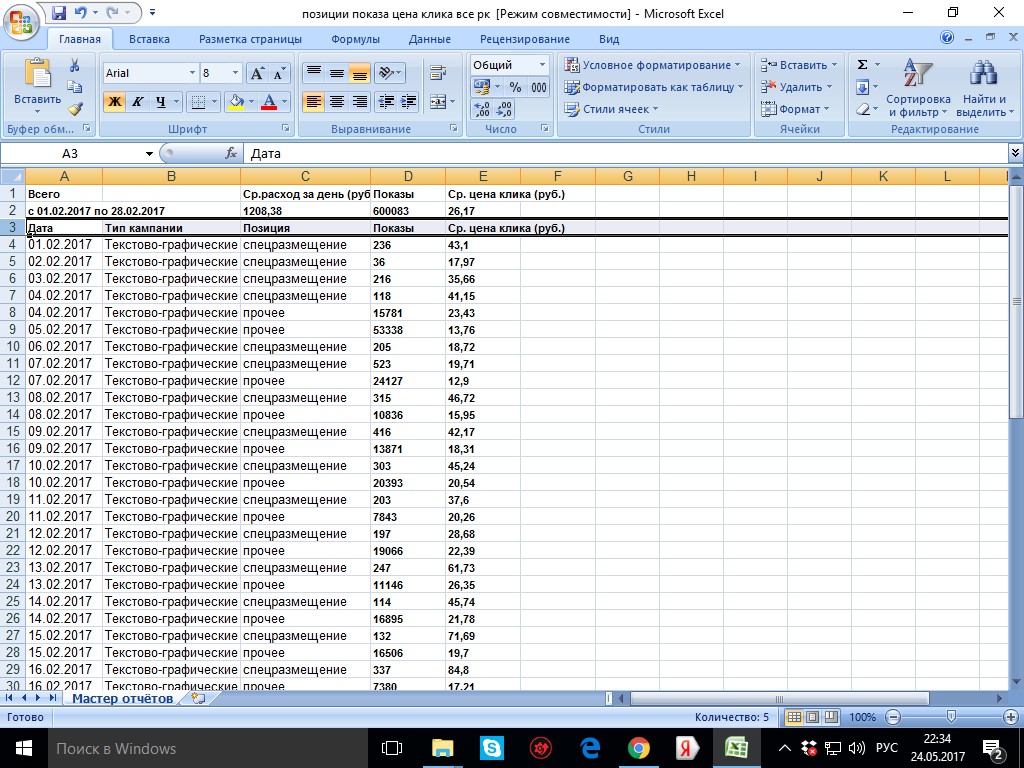
Task: Switch to the Данные tab
Action: tap(429, 39)
